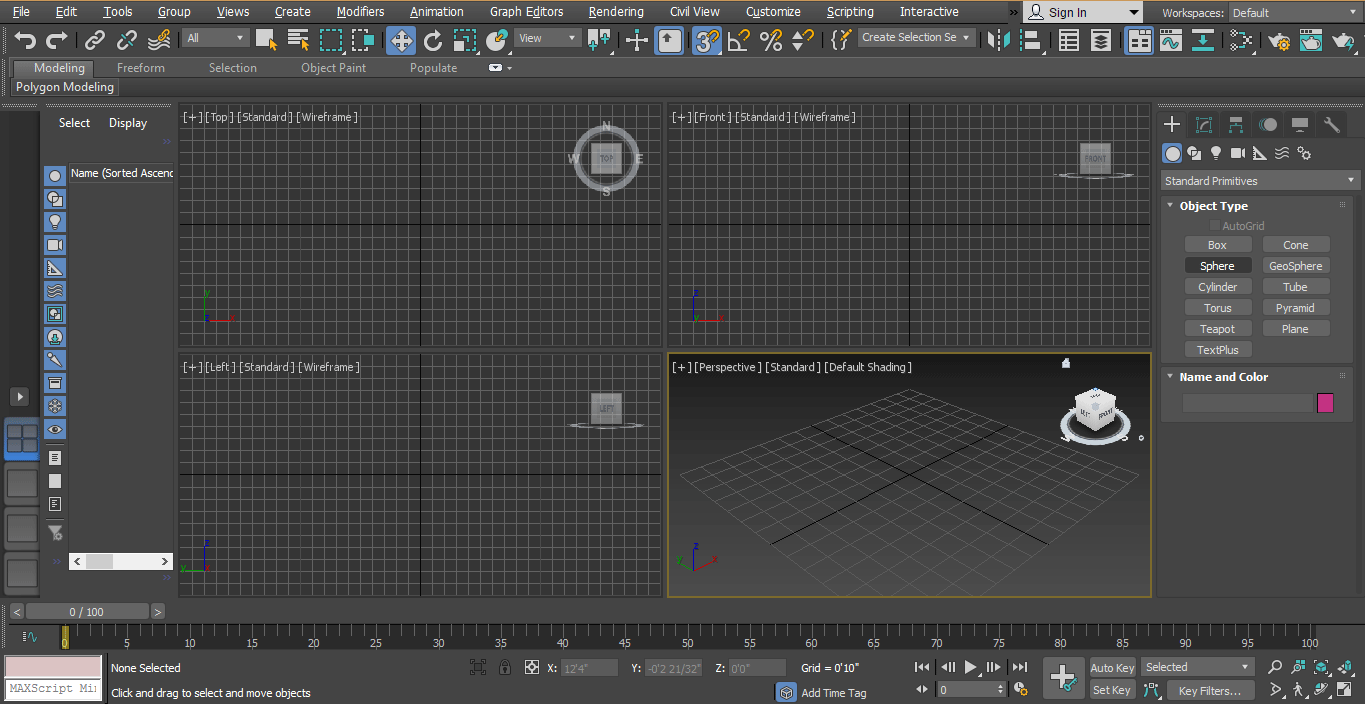Open the Standard Primitives dropdown
Image resolution: width=1365 pixels, height=704 pixels.
[1259, 180]
